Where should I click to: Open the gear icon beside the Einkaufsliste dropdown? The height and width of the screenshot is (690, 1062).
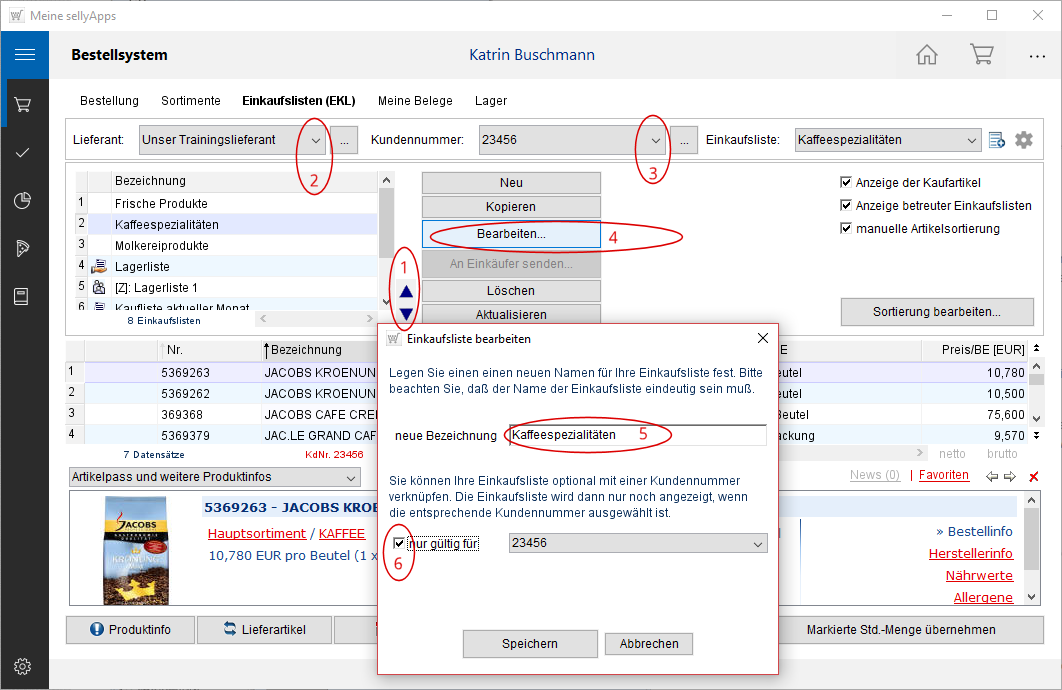(x=1024, y=140)
